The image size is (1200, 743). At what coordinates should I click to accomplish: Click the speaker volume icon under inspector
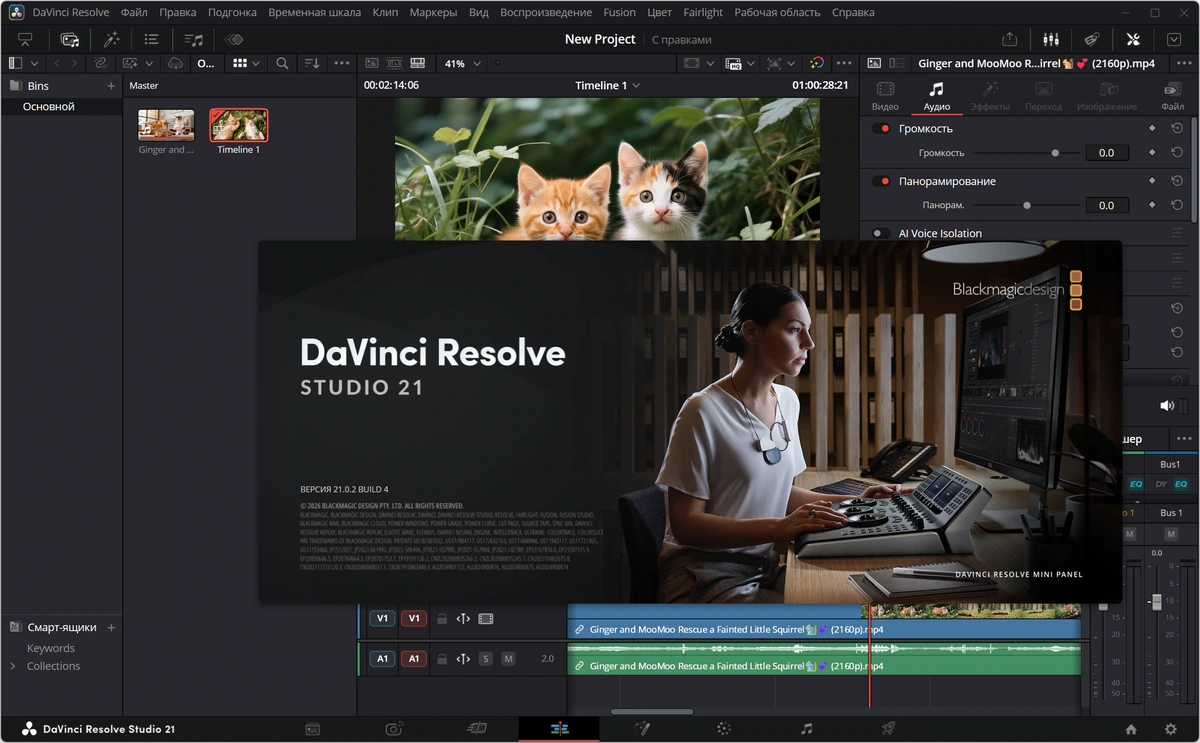point(1166,405)
